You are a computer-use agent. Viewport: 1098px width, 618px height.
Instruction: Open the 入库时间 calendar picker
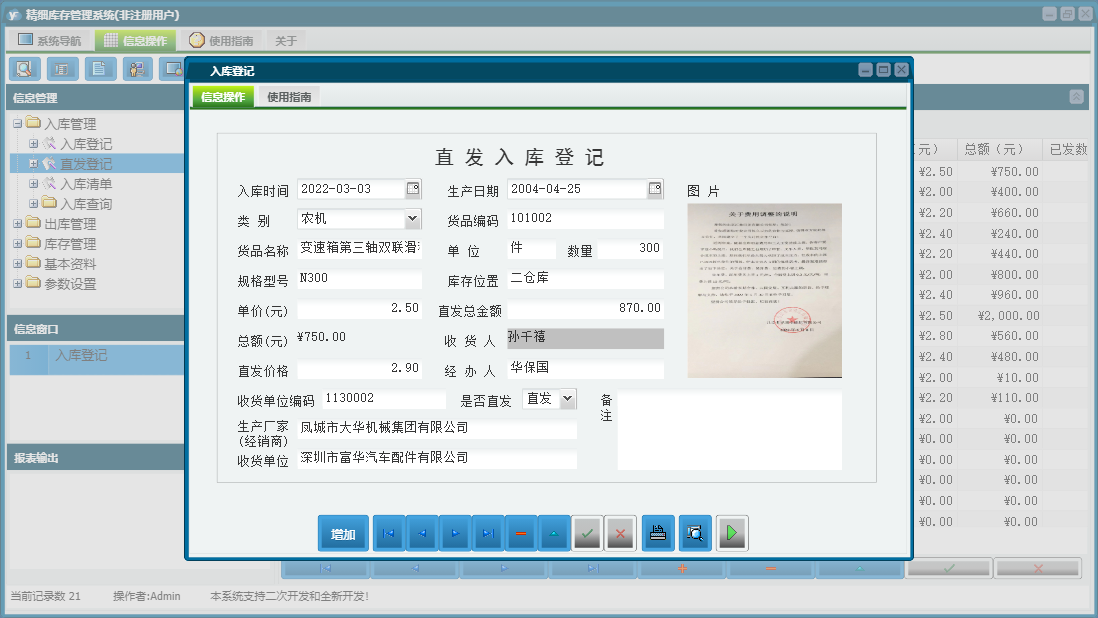coord(413,188)
